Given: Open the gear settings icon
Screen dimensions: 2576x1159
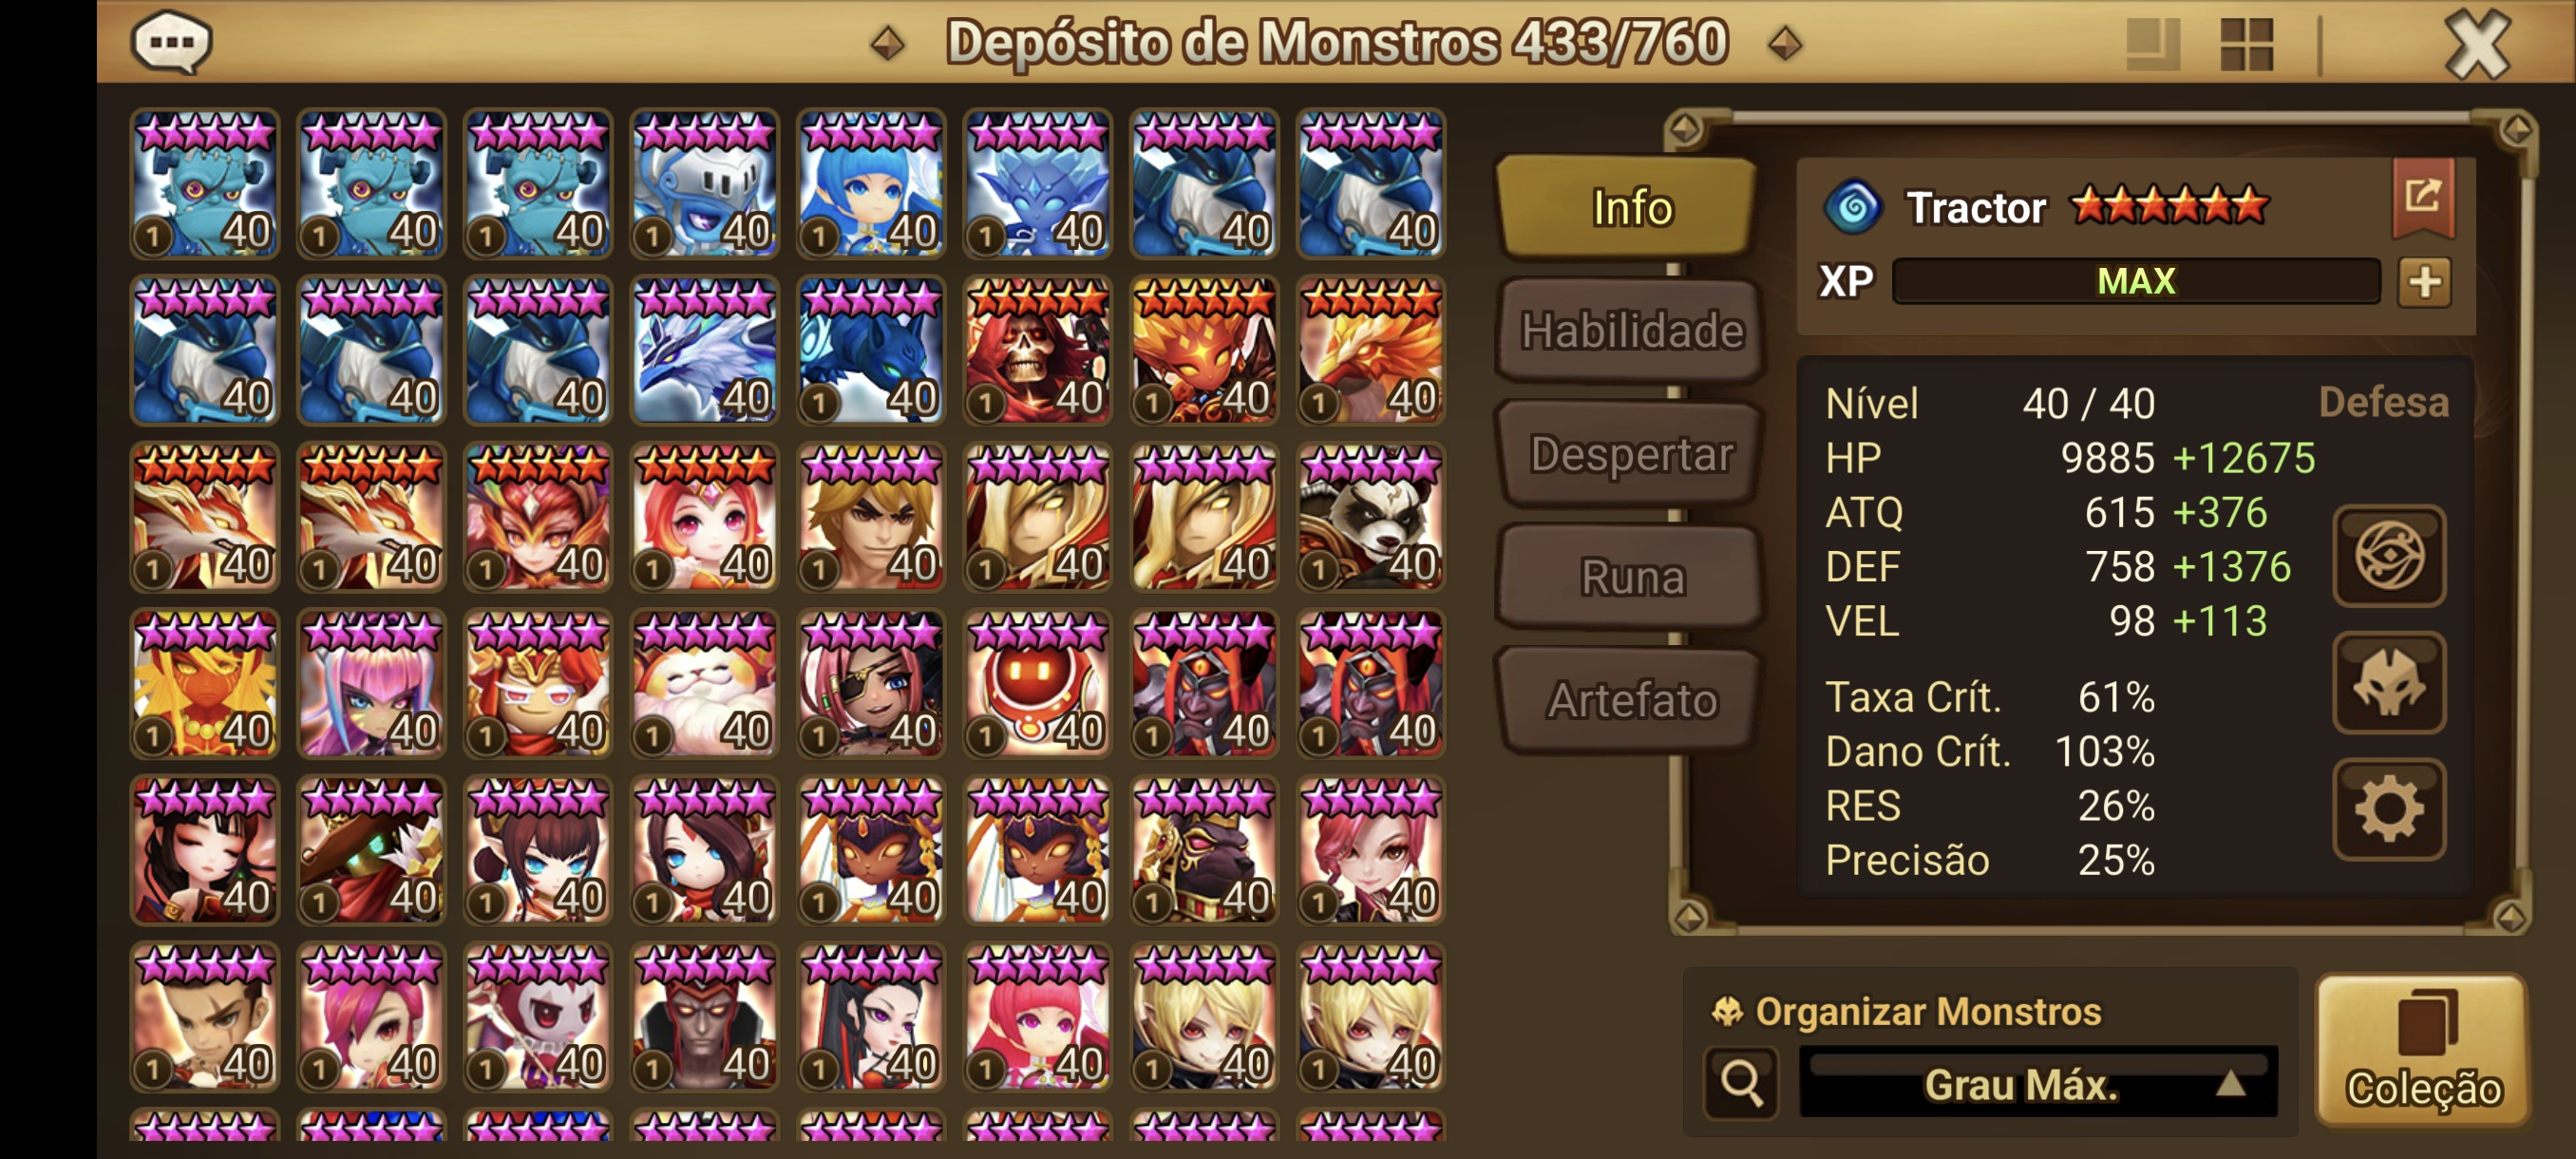Looking at the screenshot, I should click(2389, 809).
